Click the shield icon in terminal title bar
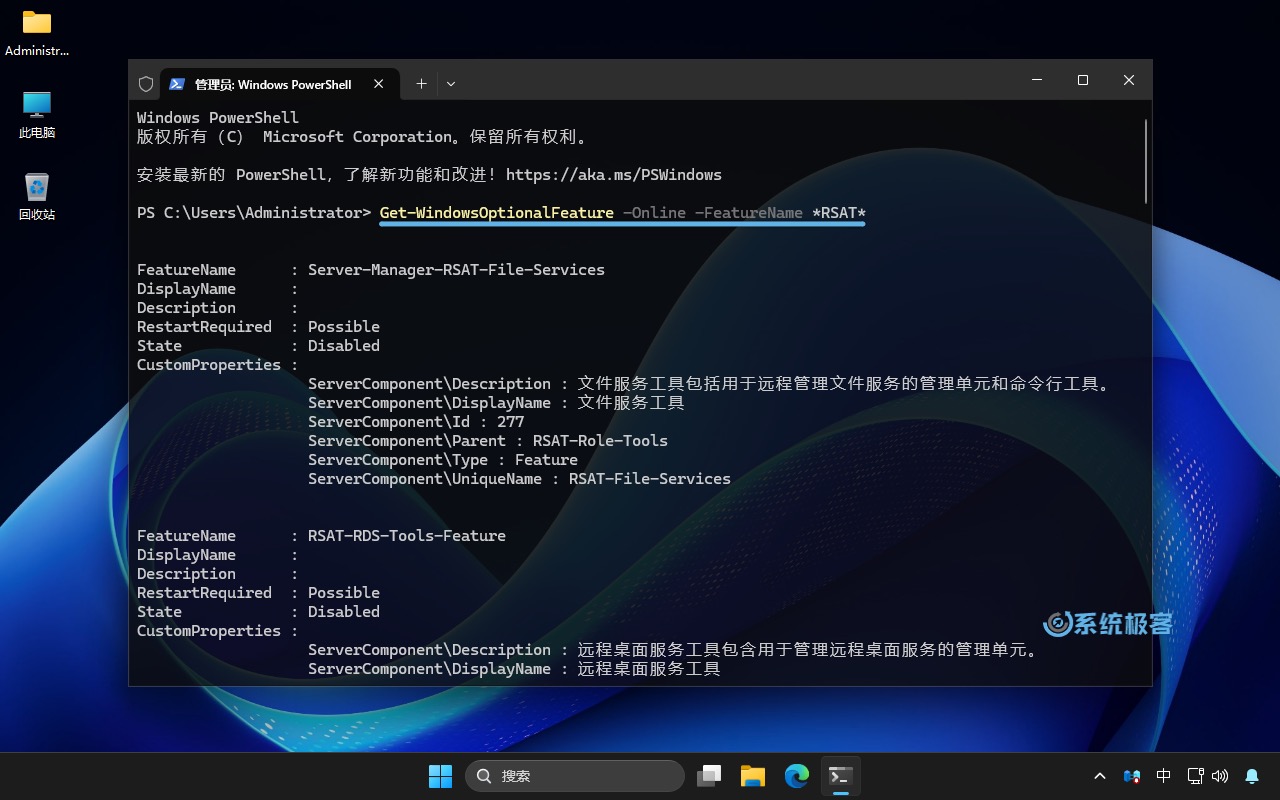This screenshot has width=1280, height=800. pos(146,84)
